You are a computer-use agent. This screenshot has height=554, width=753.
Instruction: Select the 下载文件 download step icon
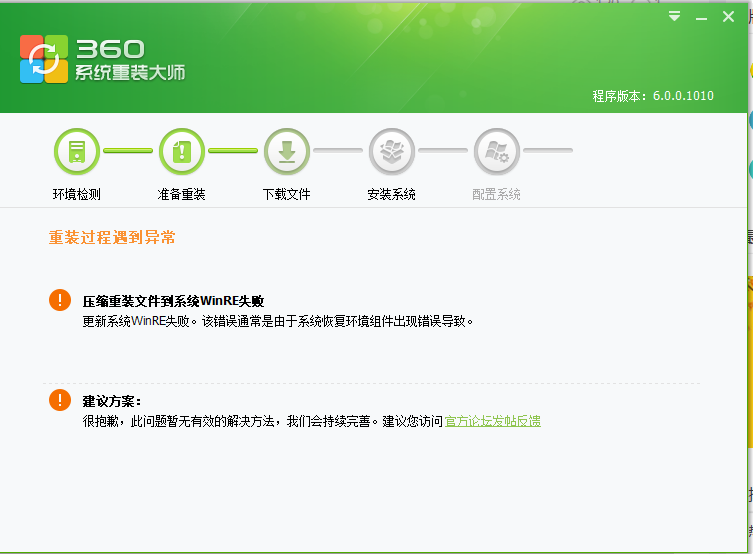click(287, 151)
